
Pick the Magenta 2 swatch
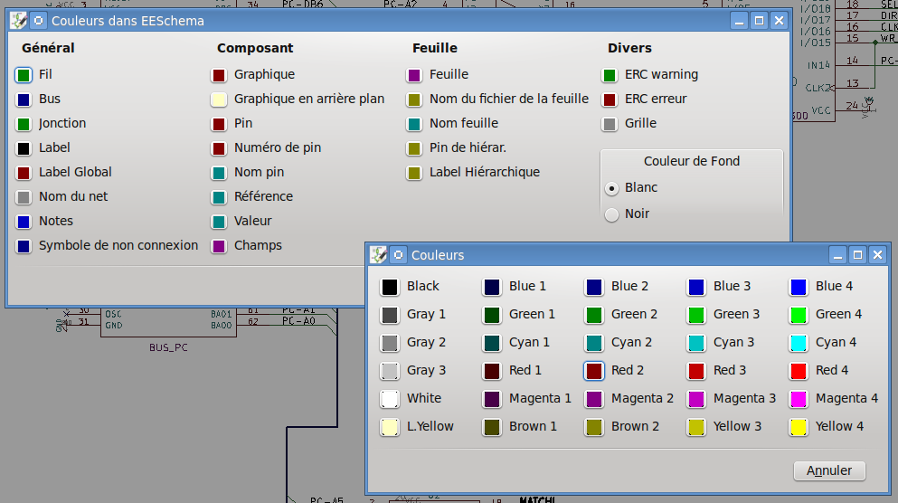pyautogui.click(x=594, y=399)
